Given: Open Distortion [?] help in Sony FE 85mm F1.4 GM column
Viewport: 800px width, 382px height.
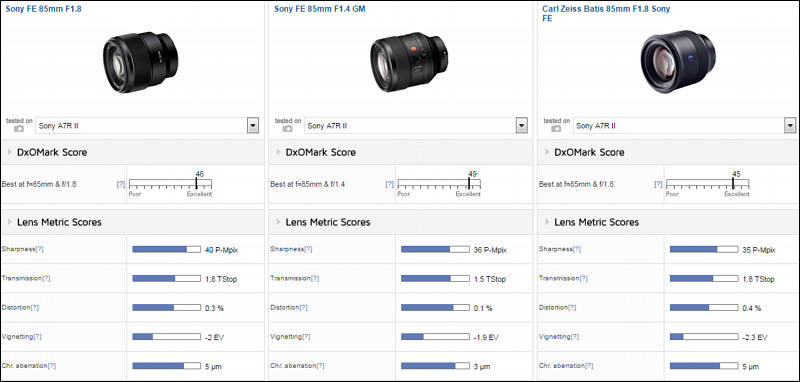Looking at the screenshot, I should pyautogui.click(x=304, y=308).
